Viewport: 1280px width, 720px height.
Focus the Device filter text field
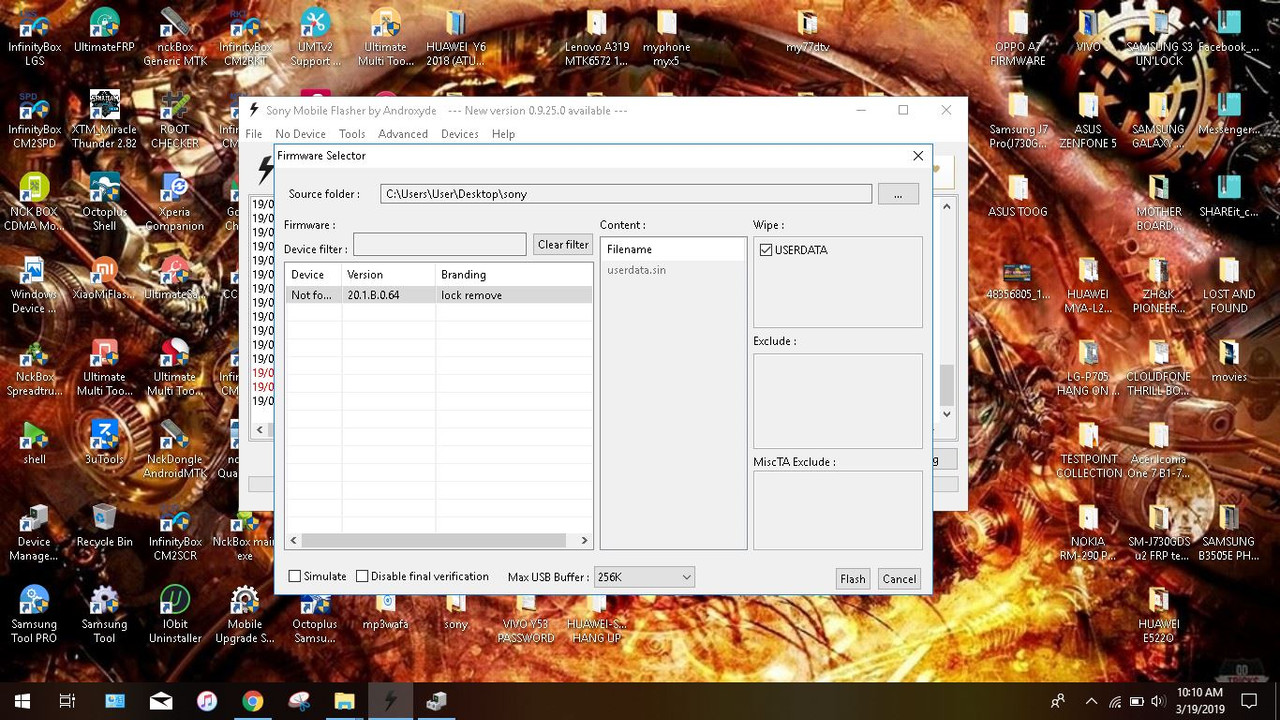coord(439,245)
